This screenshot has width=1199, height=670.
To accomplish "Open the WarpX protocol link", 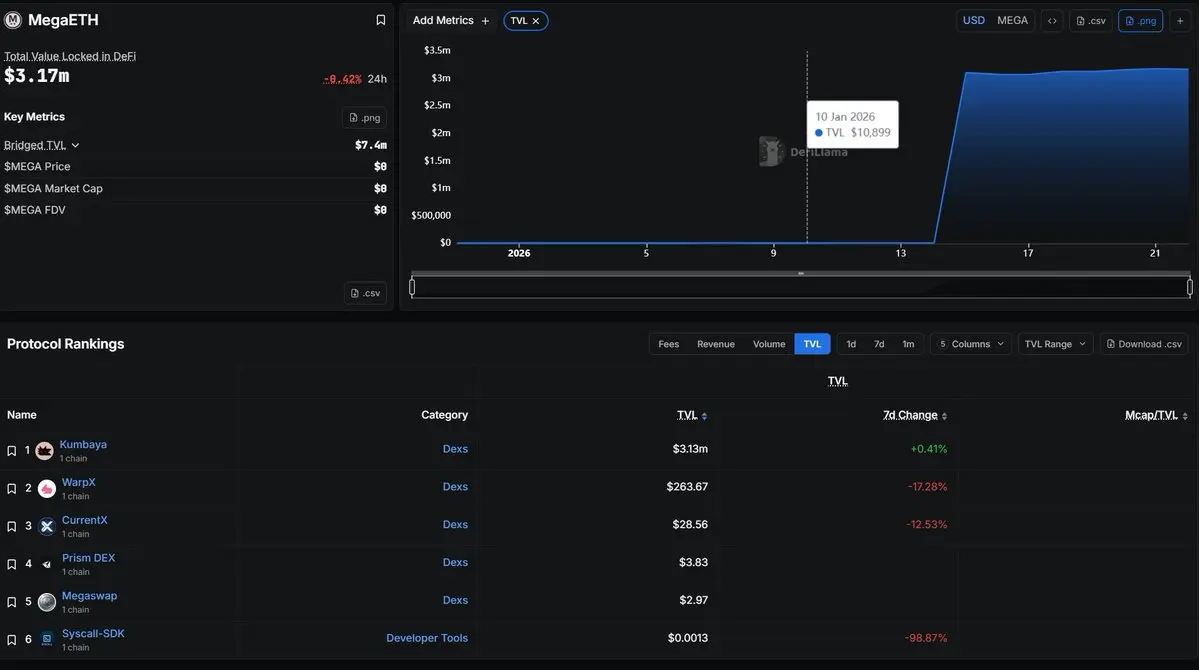I will (79, 483).
